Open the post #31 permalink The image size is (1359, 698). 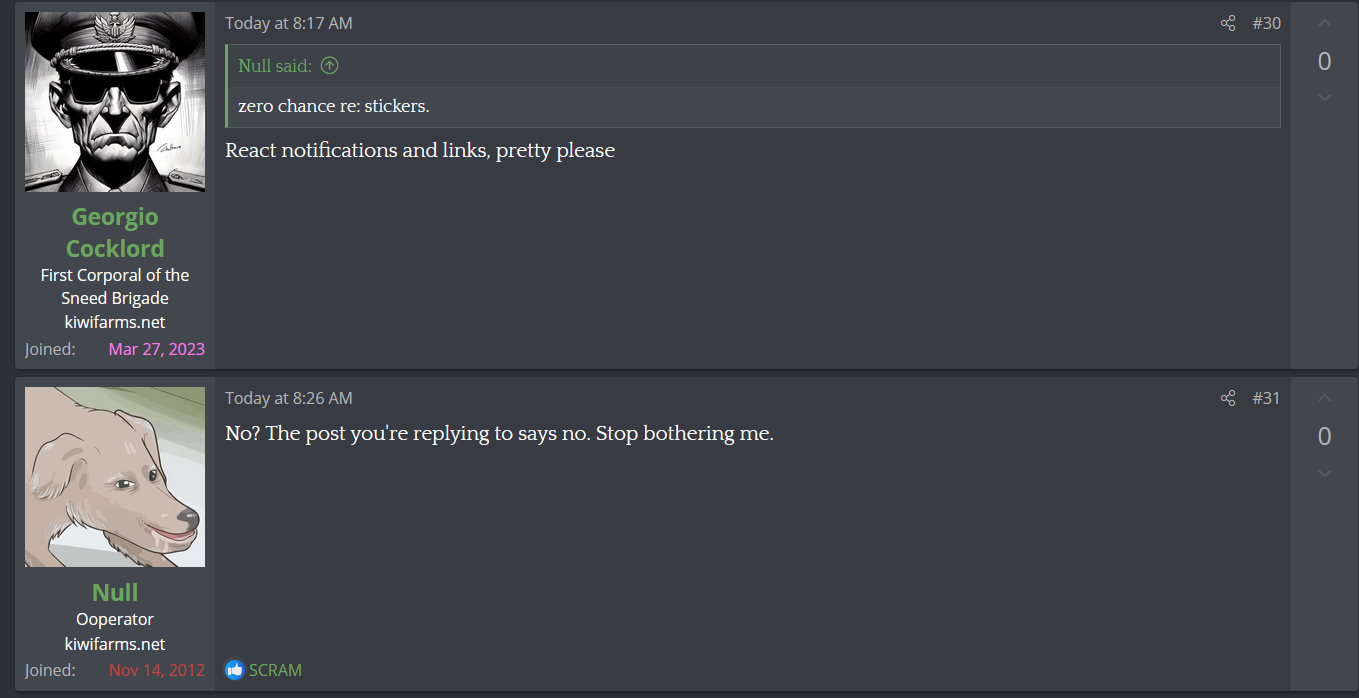[x=1266, y=398]
